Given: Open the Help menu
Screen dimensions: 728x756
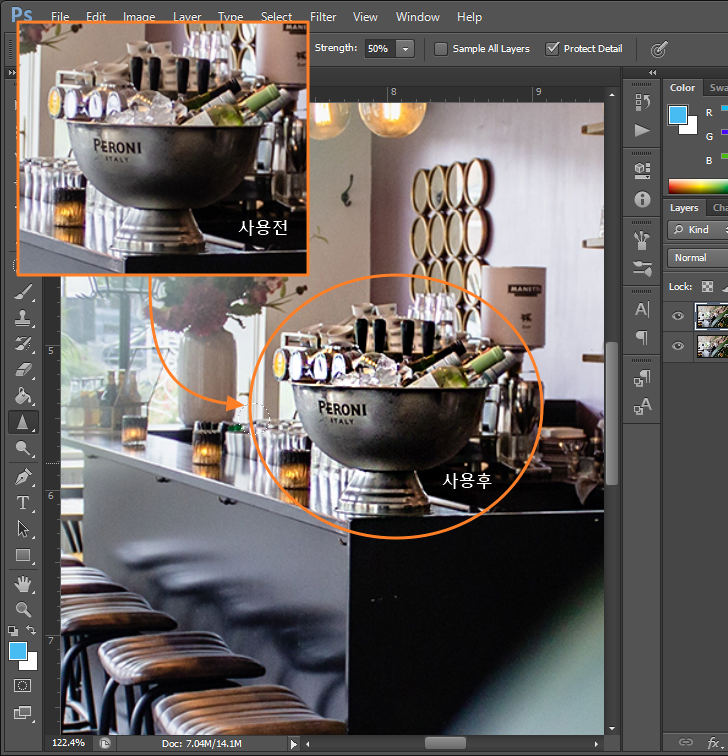Looking at the screenshot, I should (x=469, y=17).
